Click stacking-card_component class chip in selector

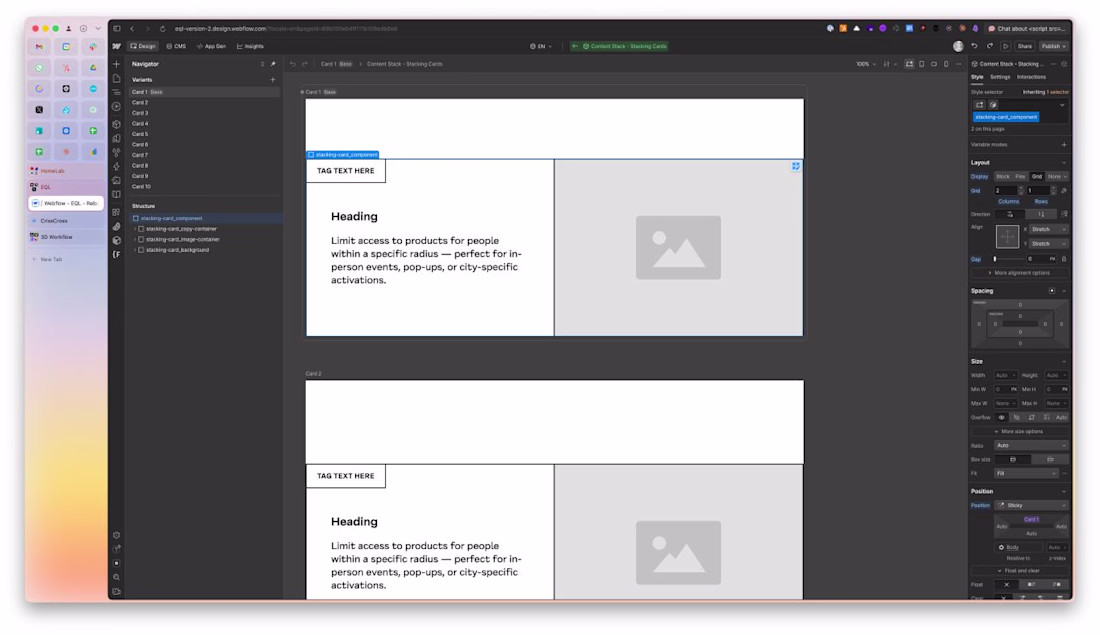(1006, 117)
